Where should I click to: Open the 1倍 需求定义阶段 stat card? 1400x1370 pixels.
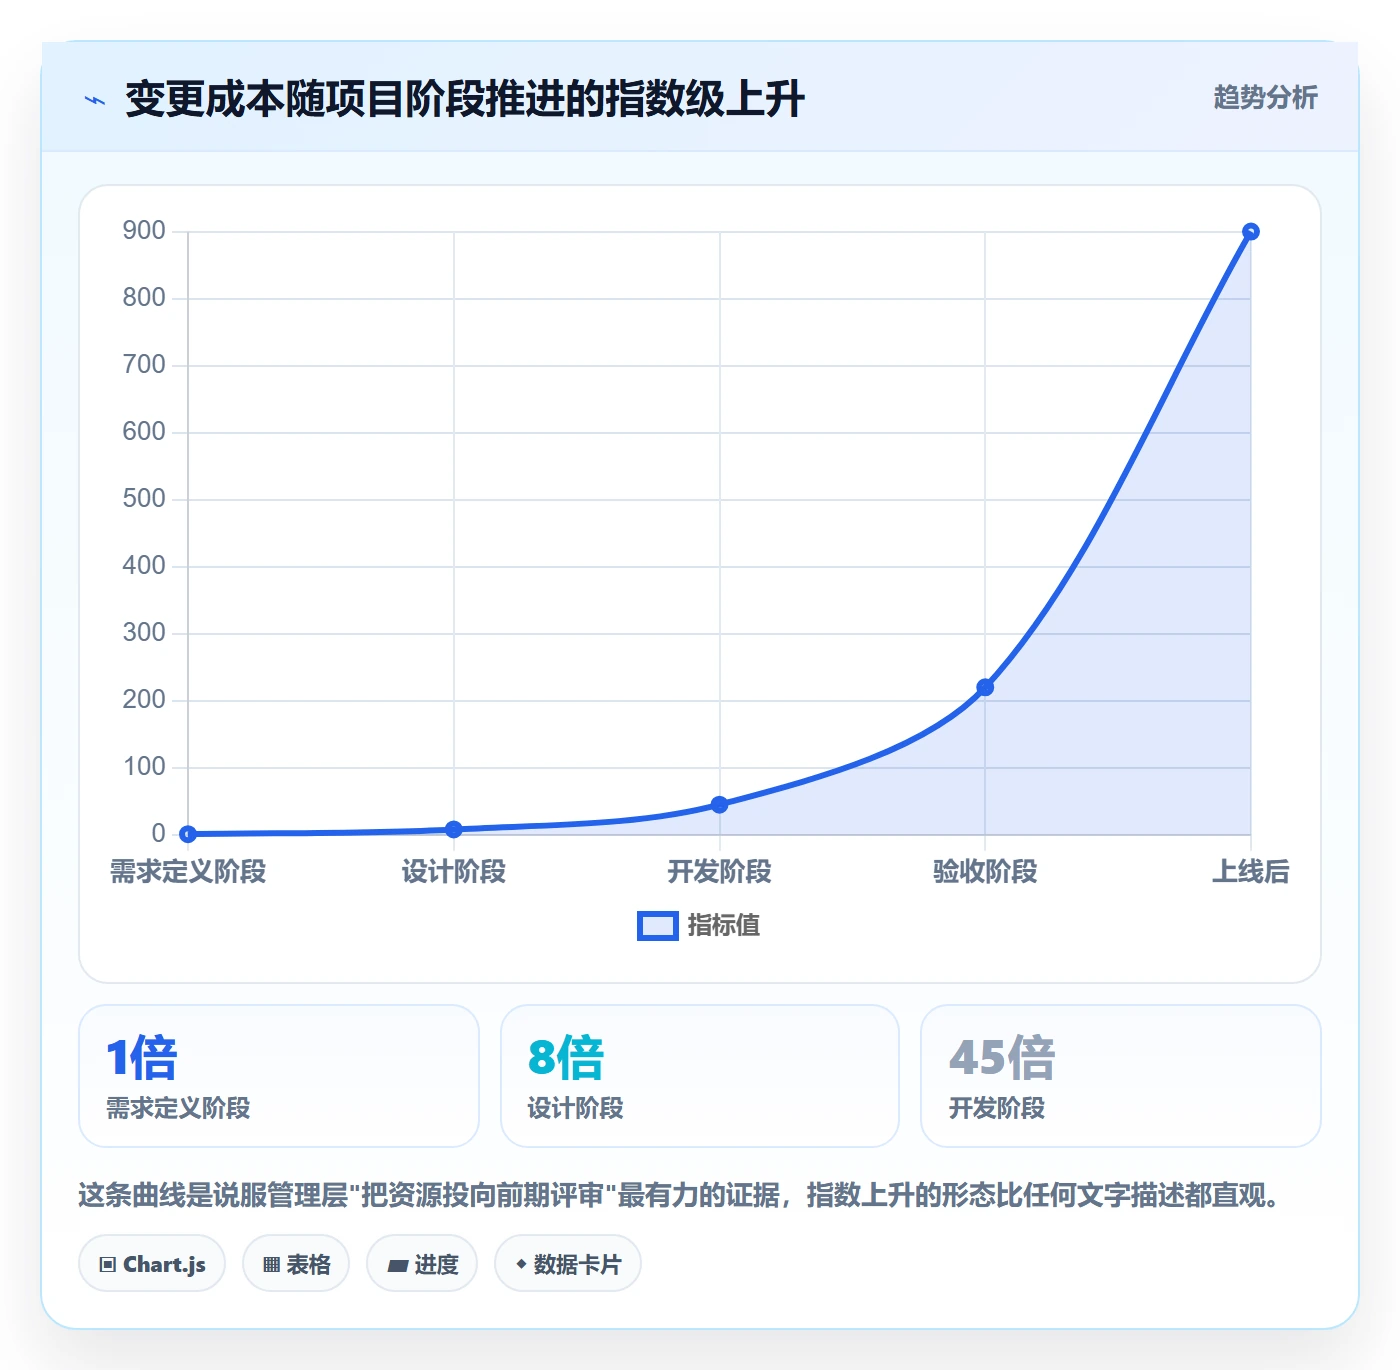pyautogui.click(x=279, y=1076)
